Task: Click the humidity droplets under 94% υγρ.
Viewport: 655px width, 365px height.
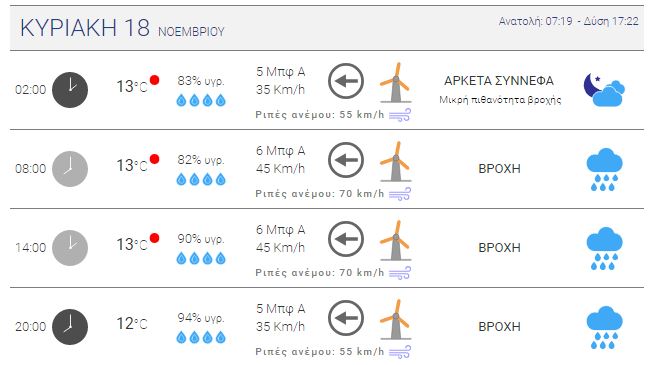Action: pos(201,337)
